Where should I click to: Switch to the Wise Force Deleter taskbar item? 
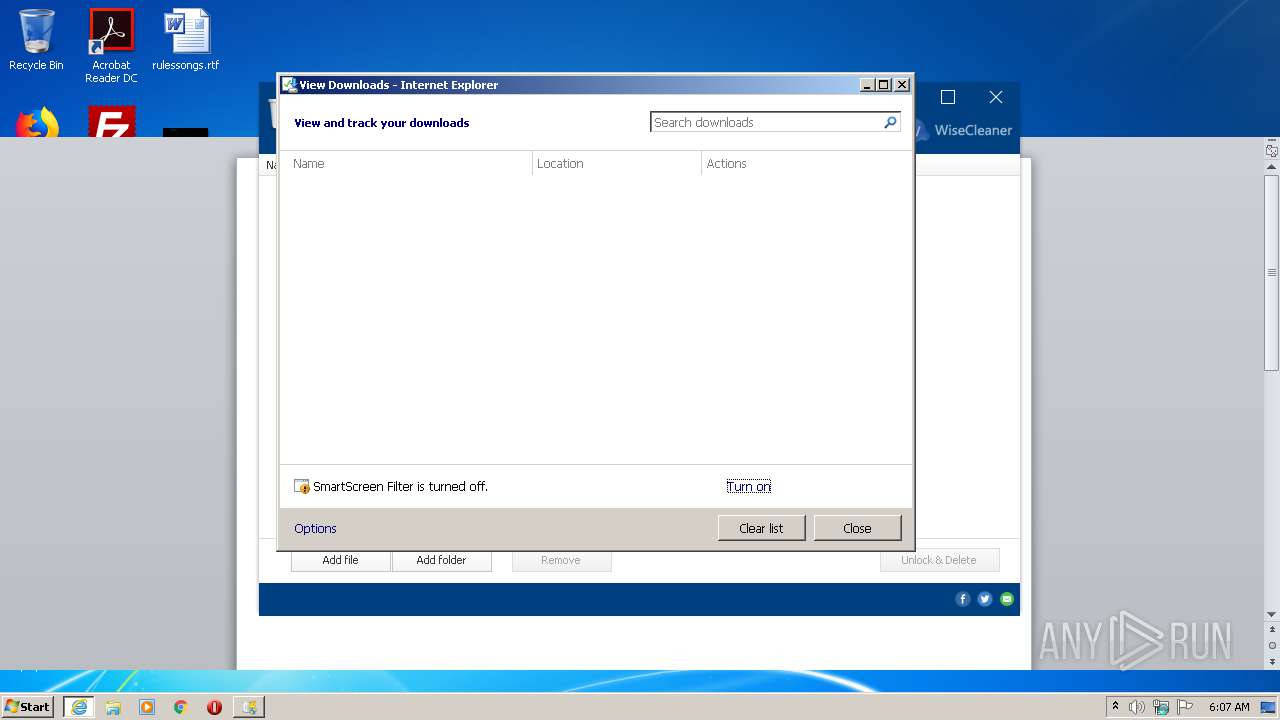(249, 707)
